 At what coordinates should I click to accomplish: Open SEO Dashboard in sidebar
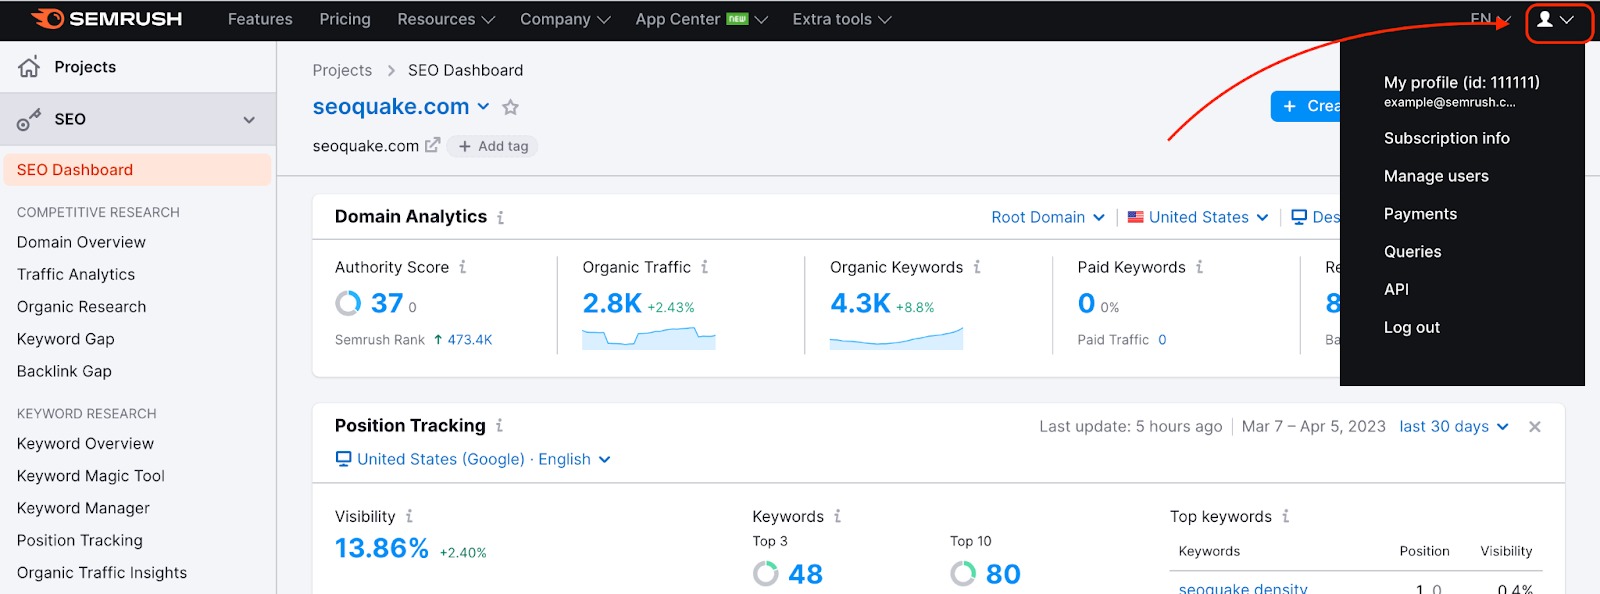(x=137, y=170)
